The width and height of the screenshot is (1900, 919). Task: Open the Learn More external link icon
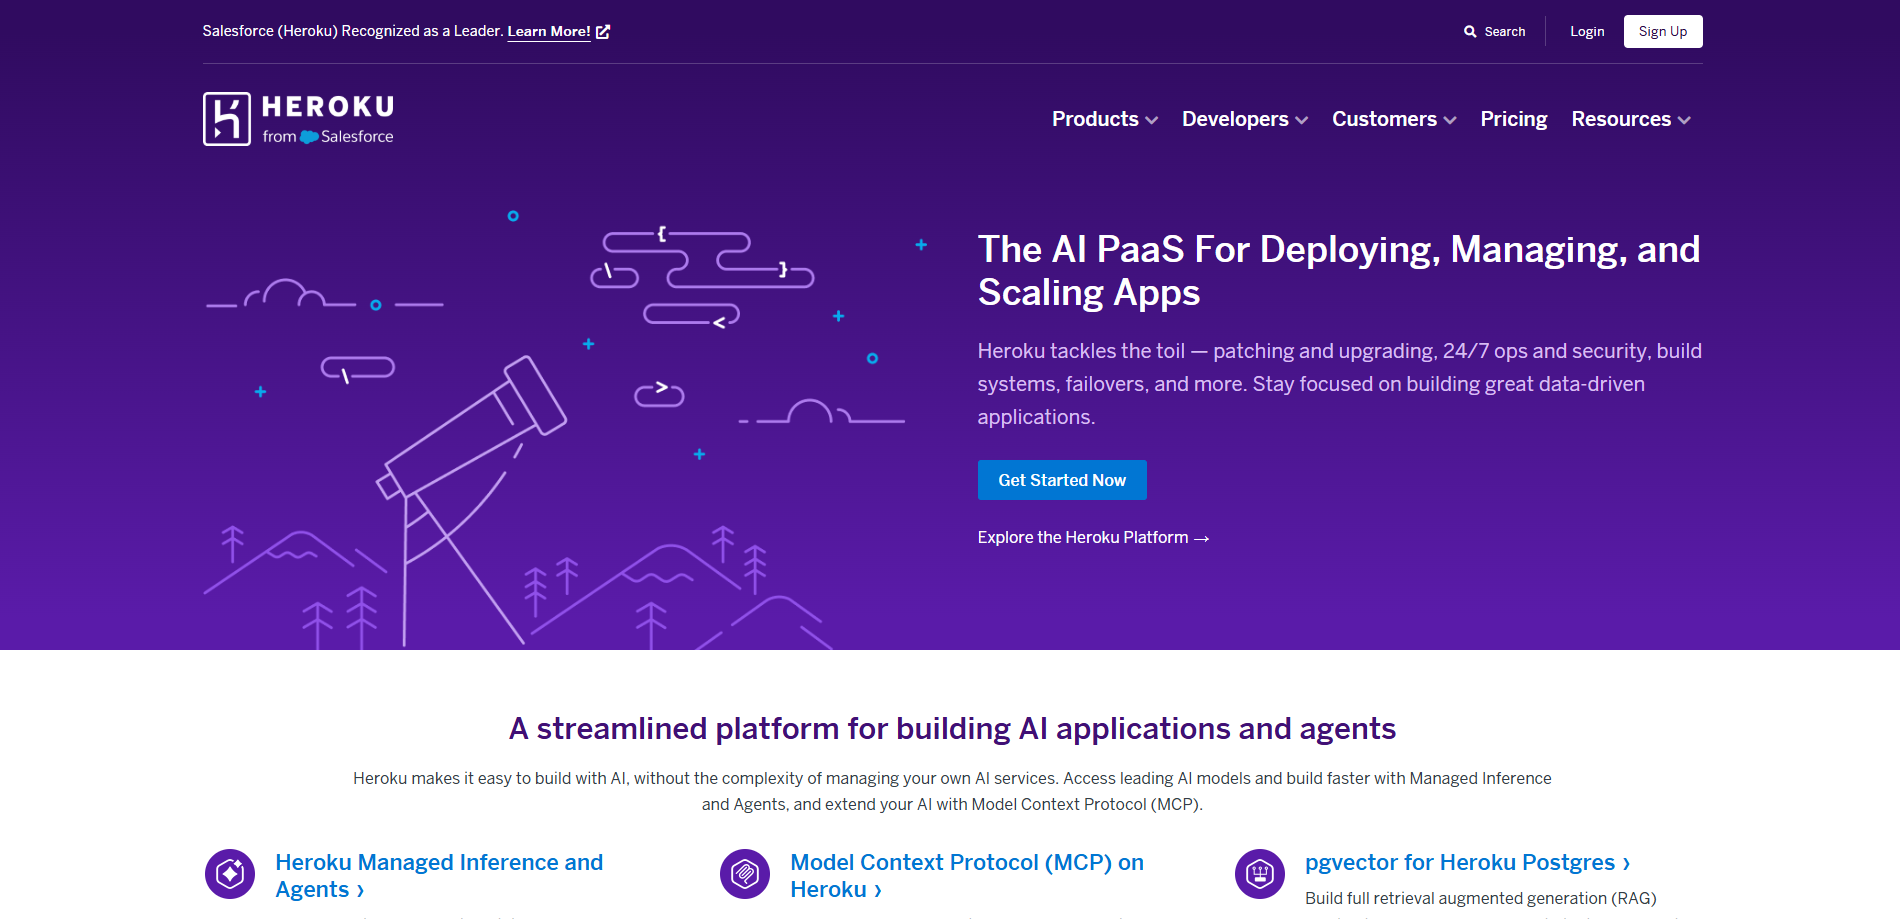click(x=602, y=31)
